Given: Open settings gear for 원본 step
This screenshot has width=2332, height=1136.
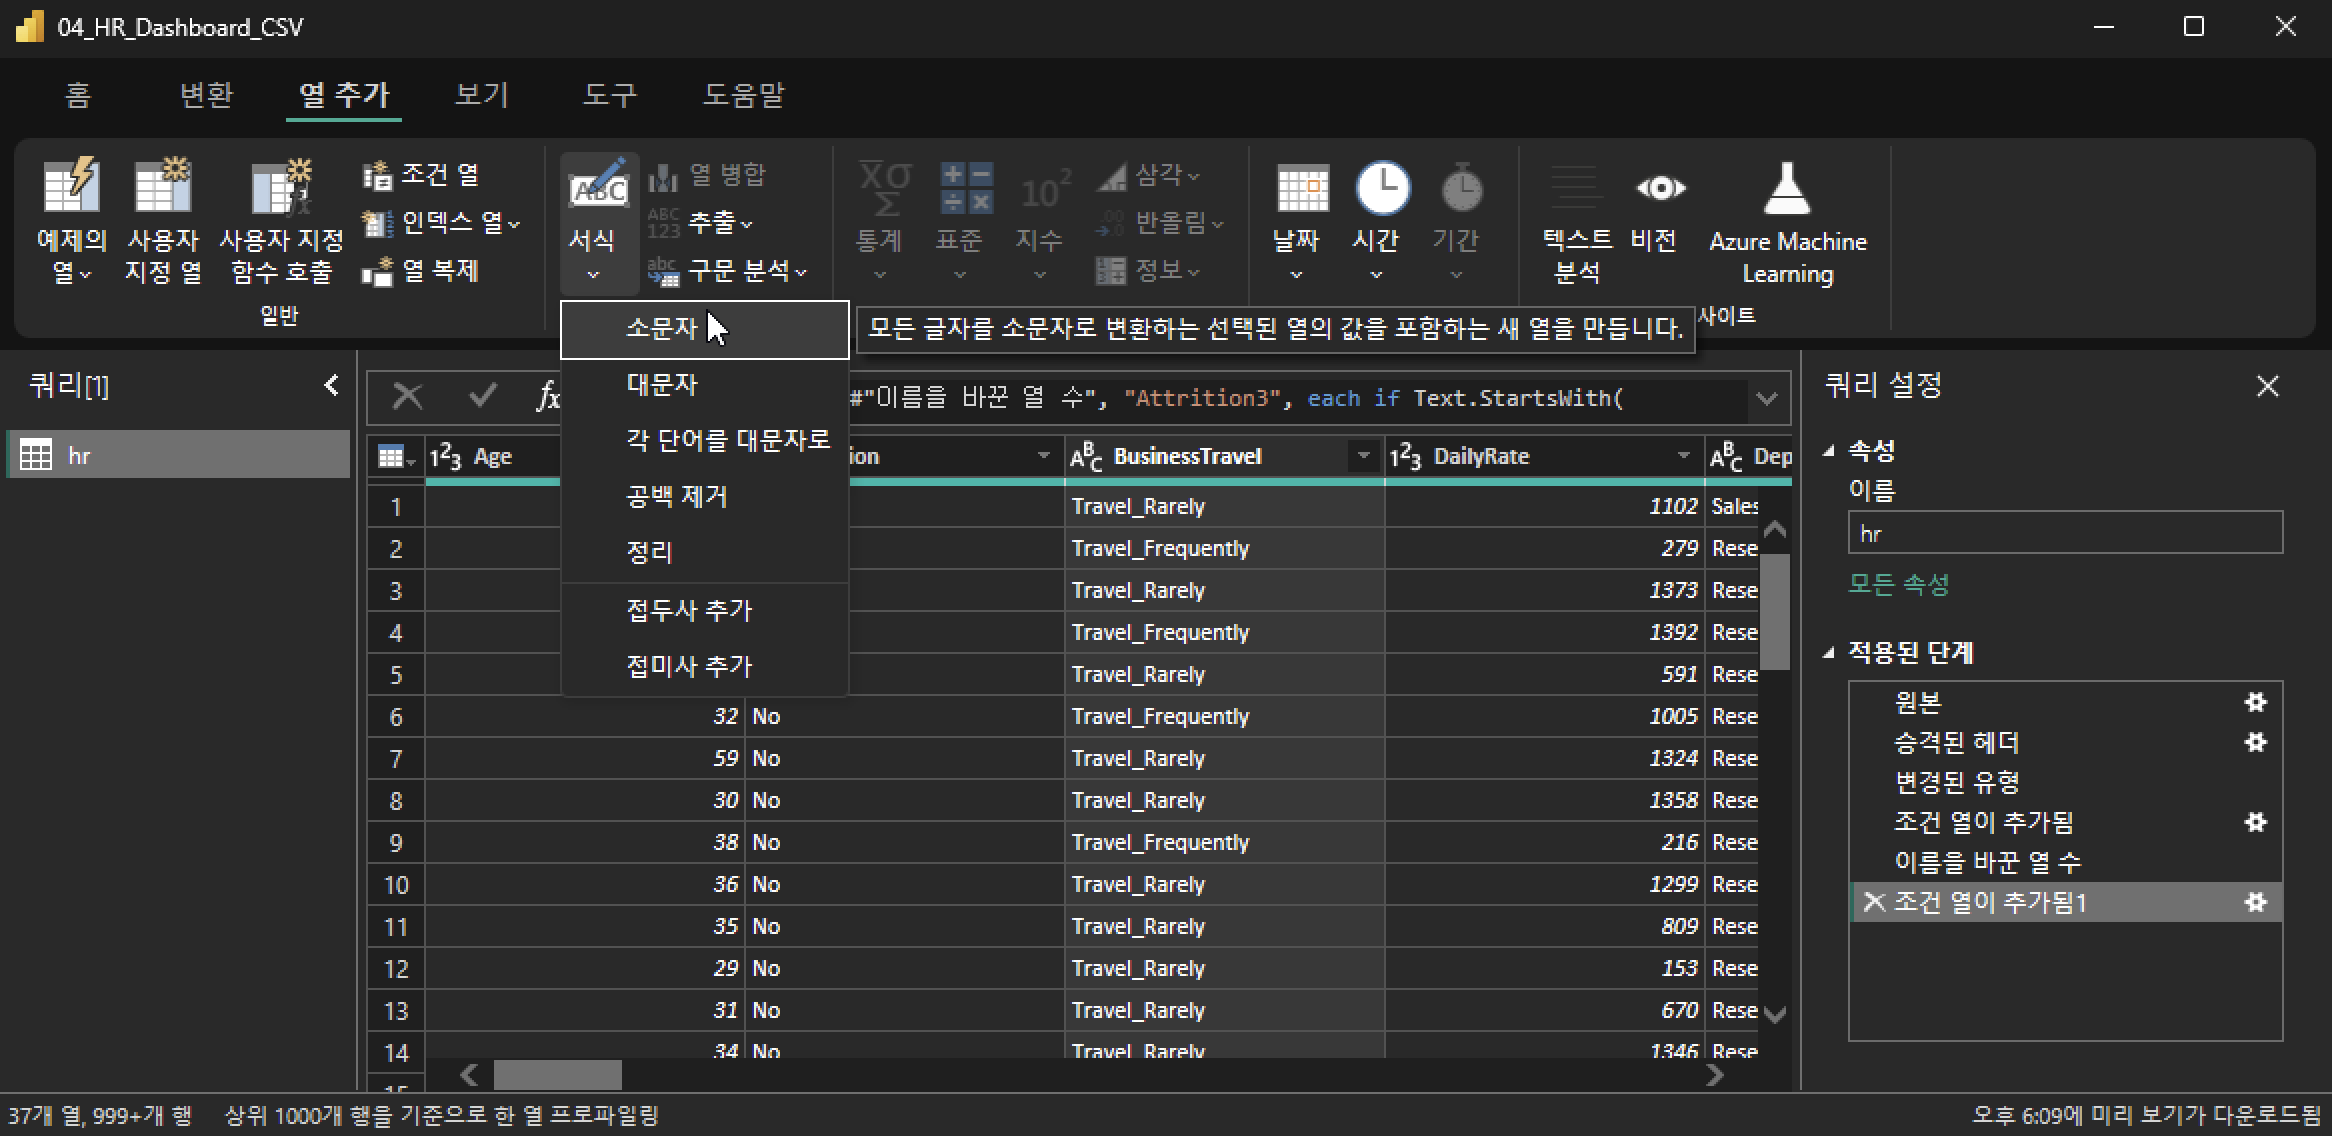Looking at the screenshot, I should (2255, 702).
